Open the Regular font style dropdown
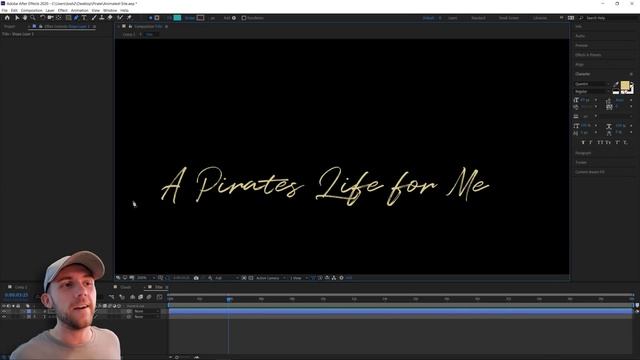This screenshot has height=360, width=640. (592, 92)
